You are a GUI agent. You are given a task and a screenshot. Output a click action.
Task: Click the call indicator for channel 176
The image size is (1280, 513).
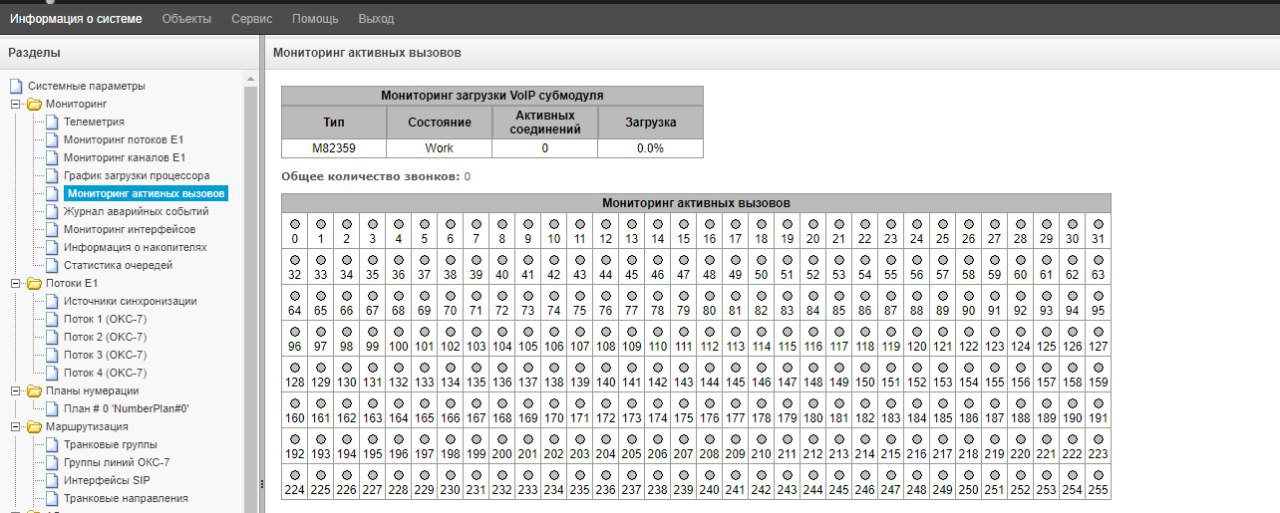pos(709,403)
